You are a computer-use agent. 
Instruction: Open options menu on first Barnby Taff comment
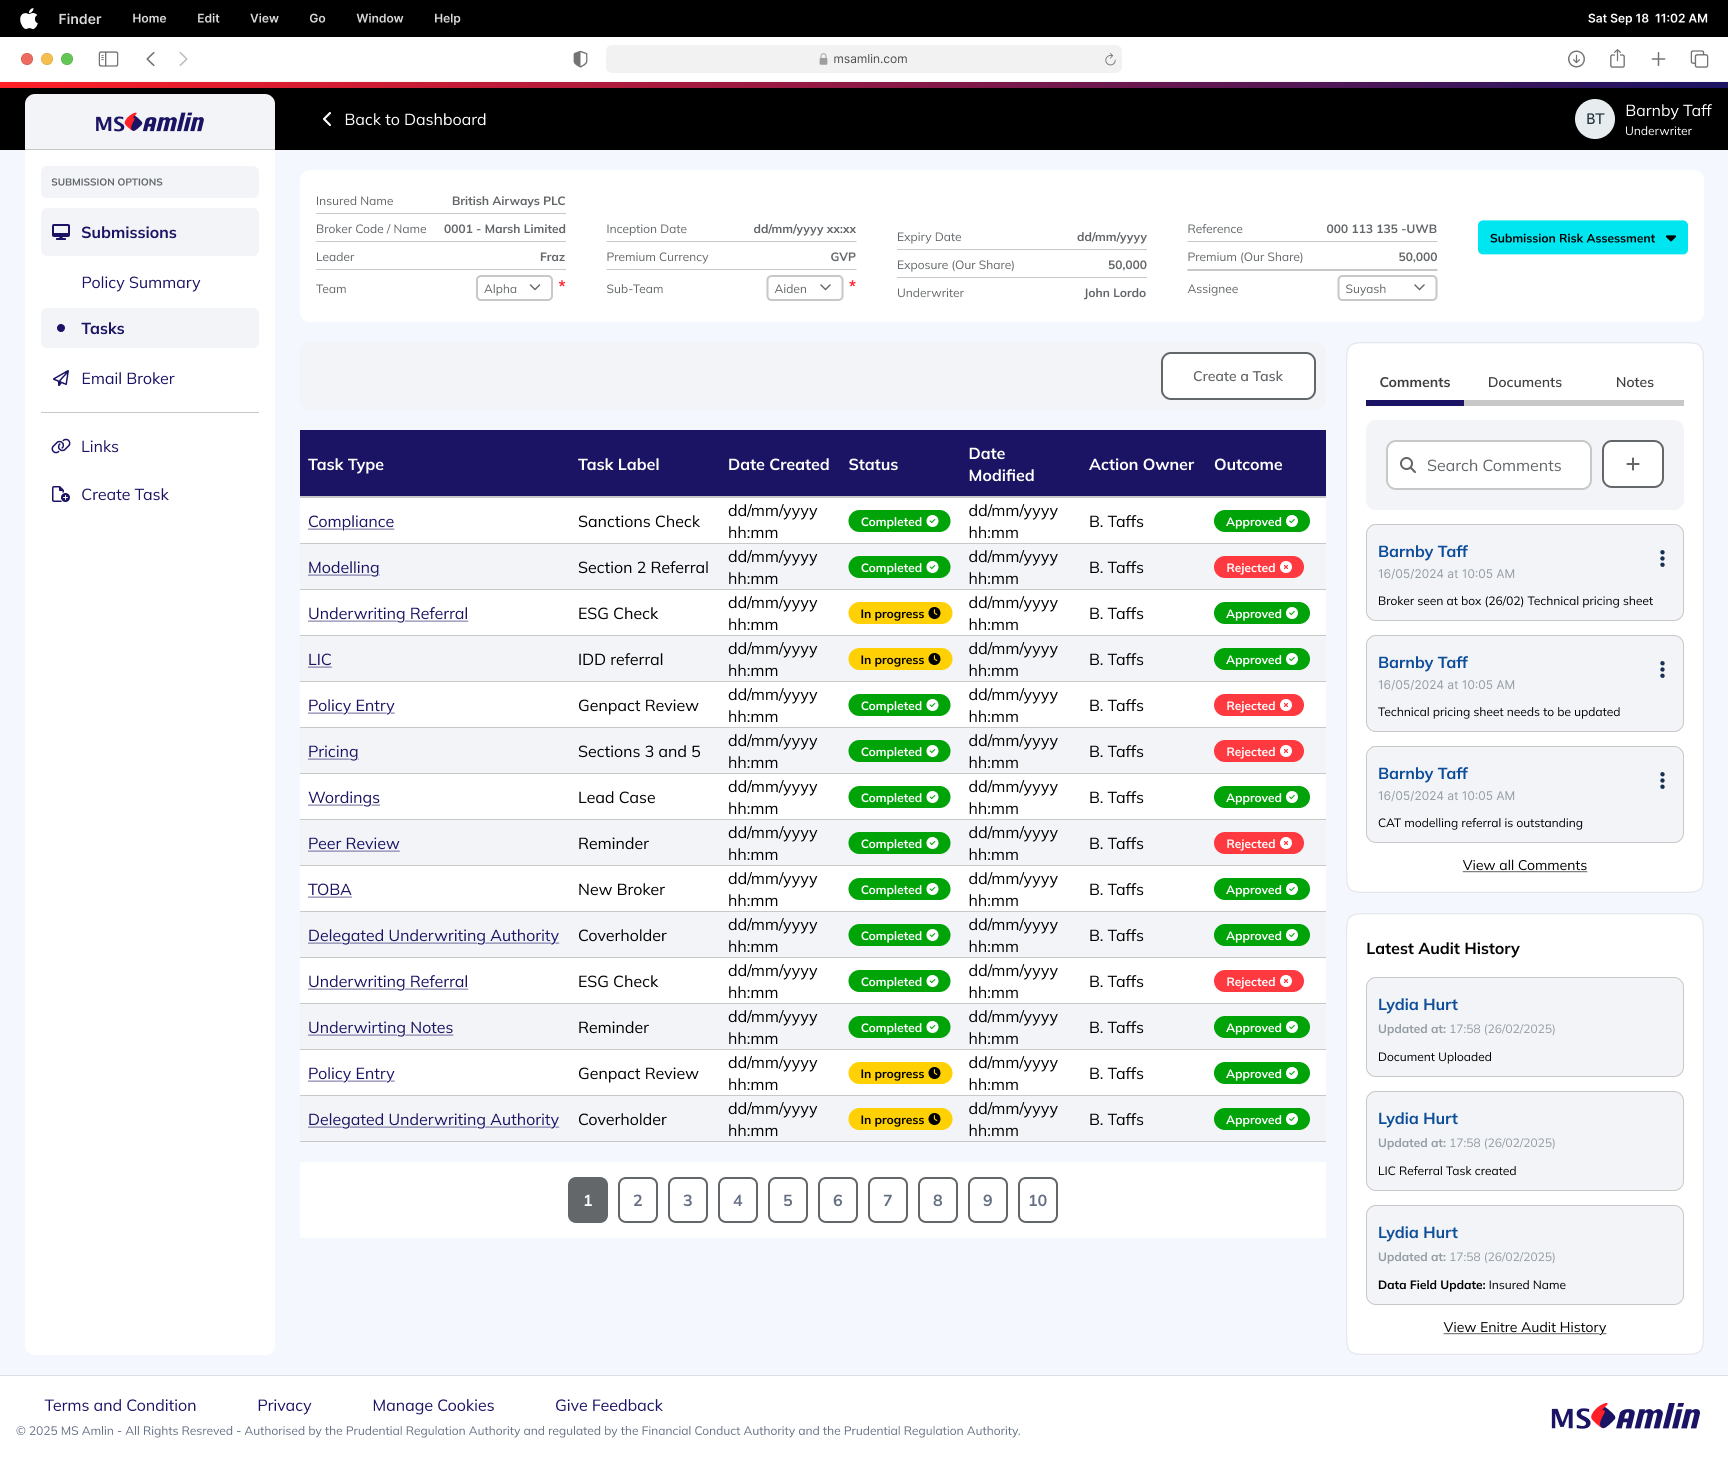pos(1662,558)
